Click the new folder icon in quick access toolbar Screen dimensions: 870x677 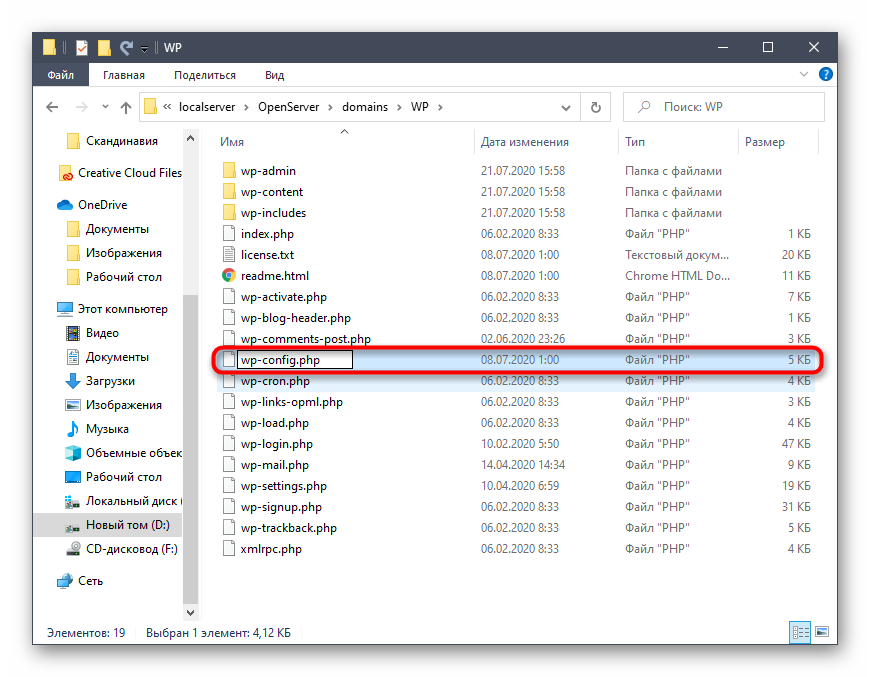[x=103, y=46]
